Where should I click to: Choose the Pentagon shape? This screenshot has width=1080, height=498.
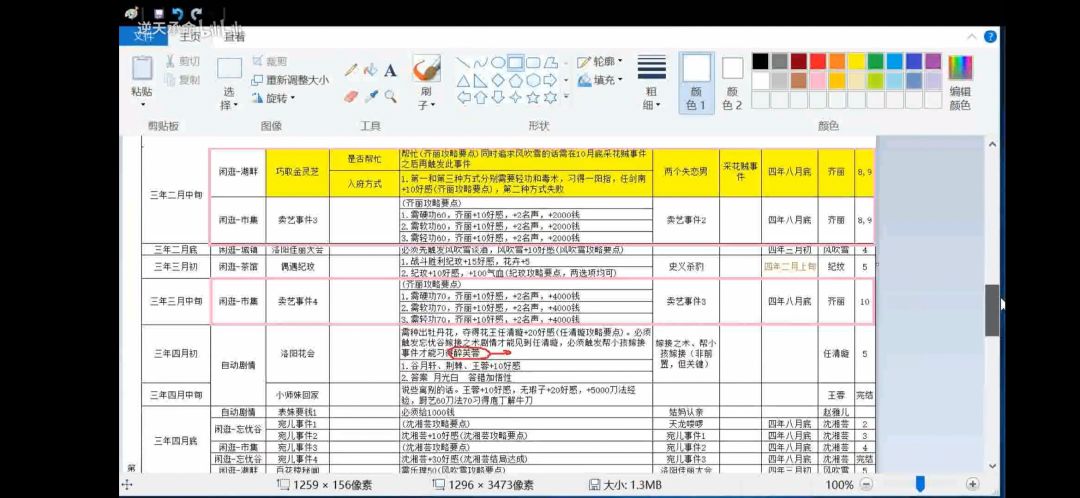pos(515,81)
